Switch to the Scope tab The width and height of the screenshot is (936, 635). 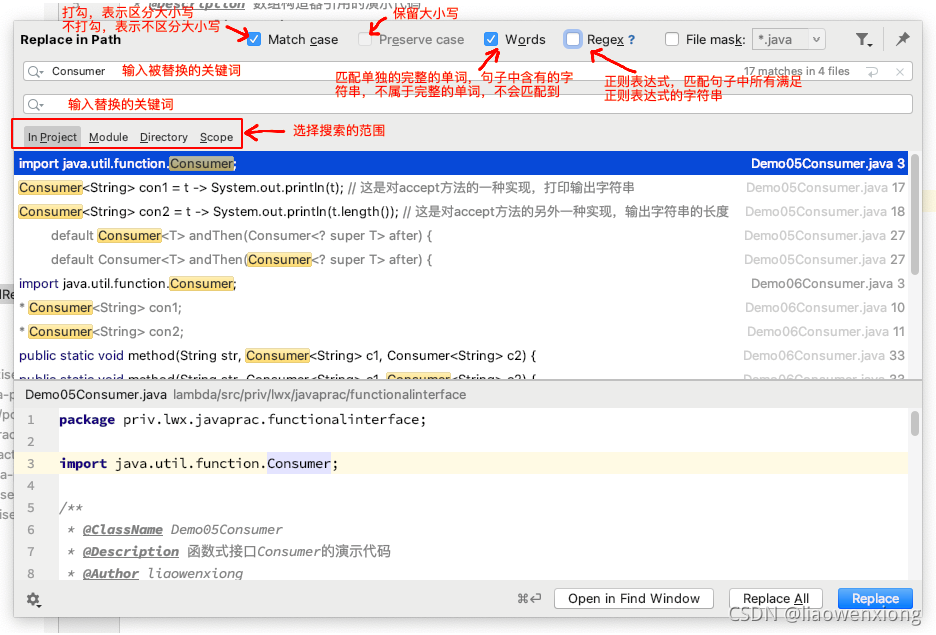pos(216,137)
